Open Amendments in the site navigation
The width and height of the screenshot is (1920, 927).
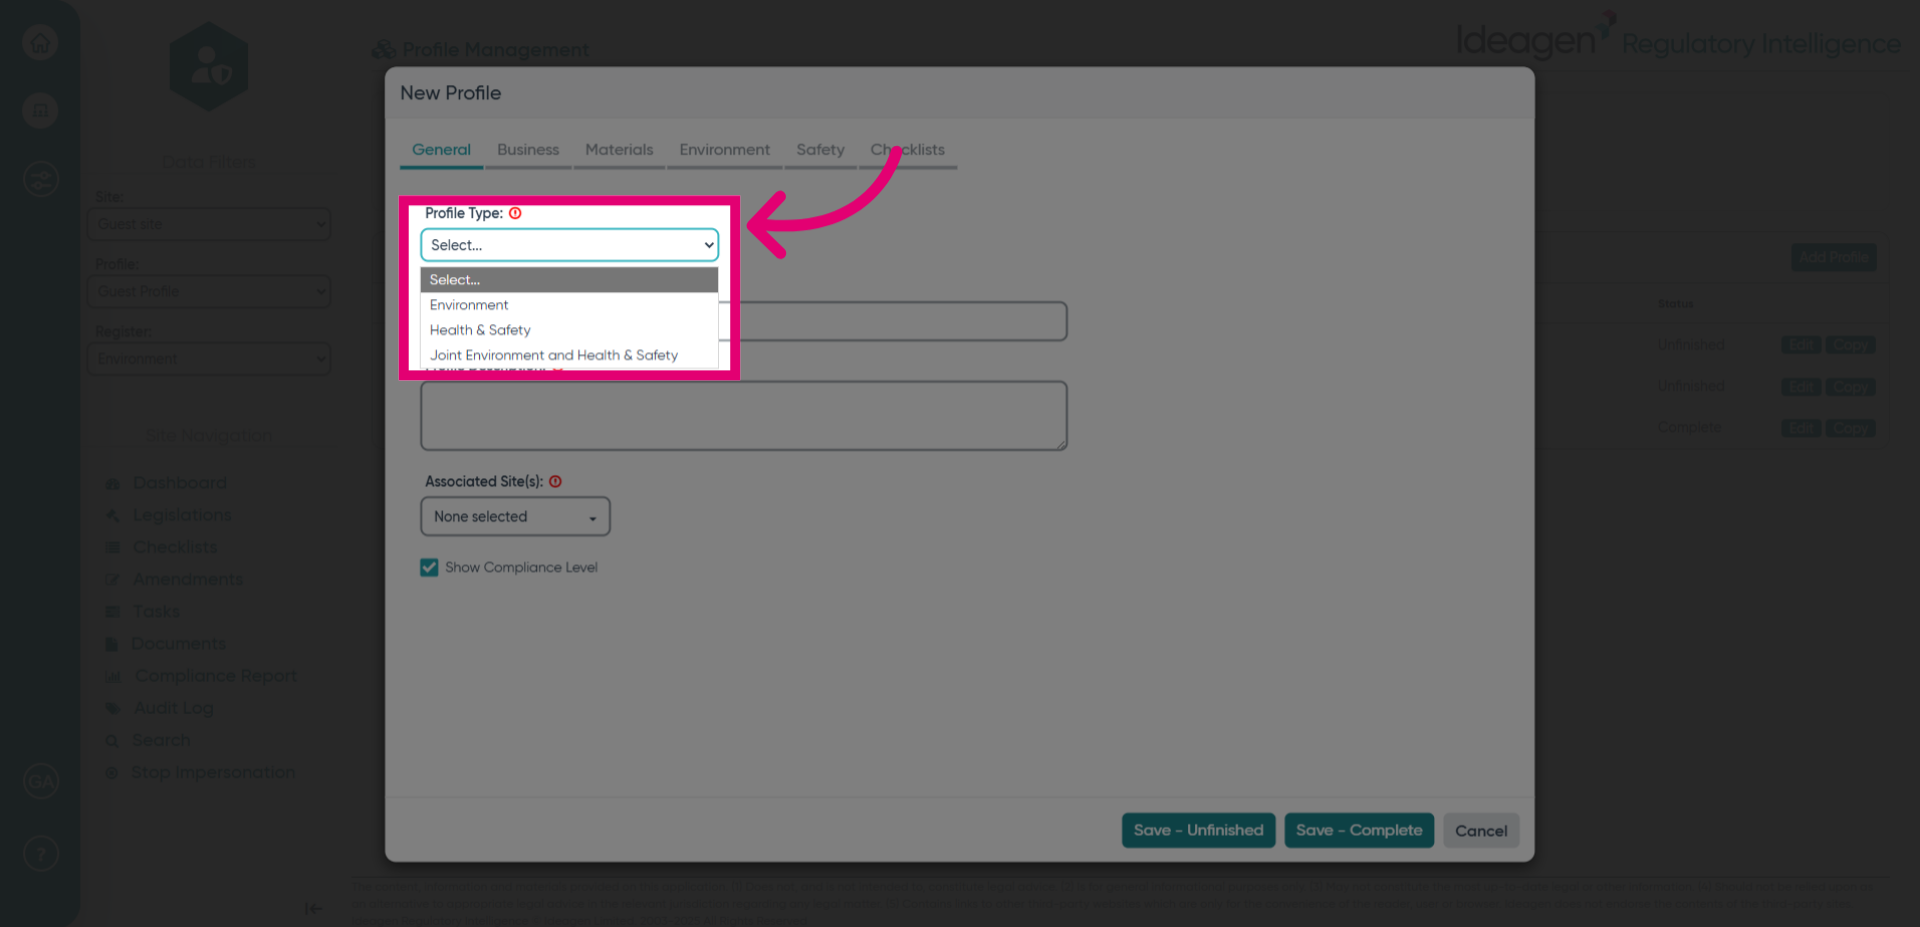(x=188, y=579)
